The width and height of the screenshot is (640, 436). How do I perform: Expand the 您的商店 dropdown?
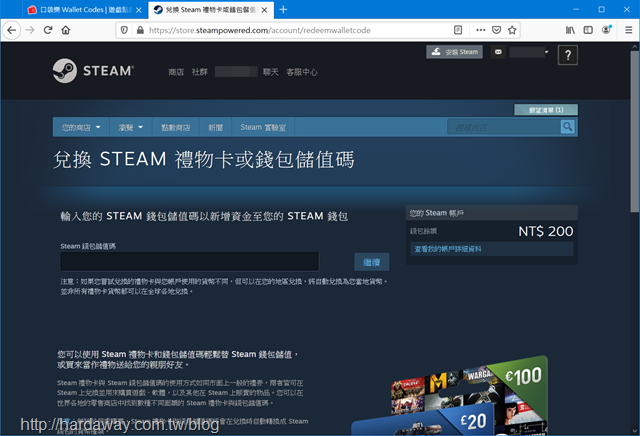click(81, 127)
